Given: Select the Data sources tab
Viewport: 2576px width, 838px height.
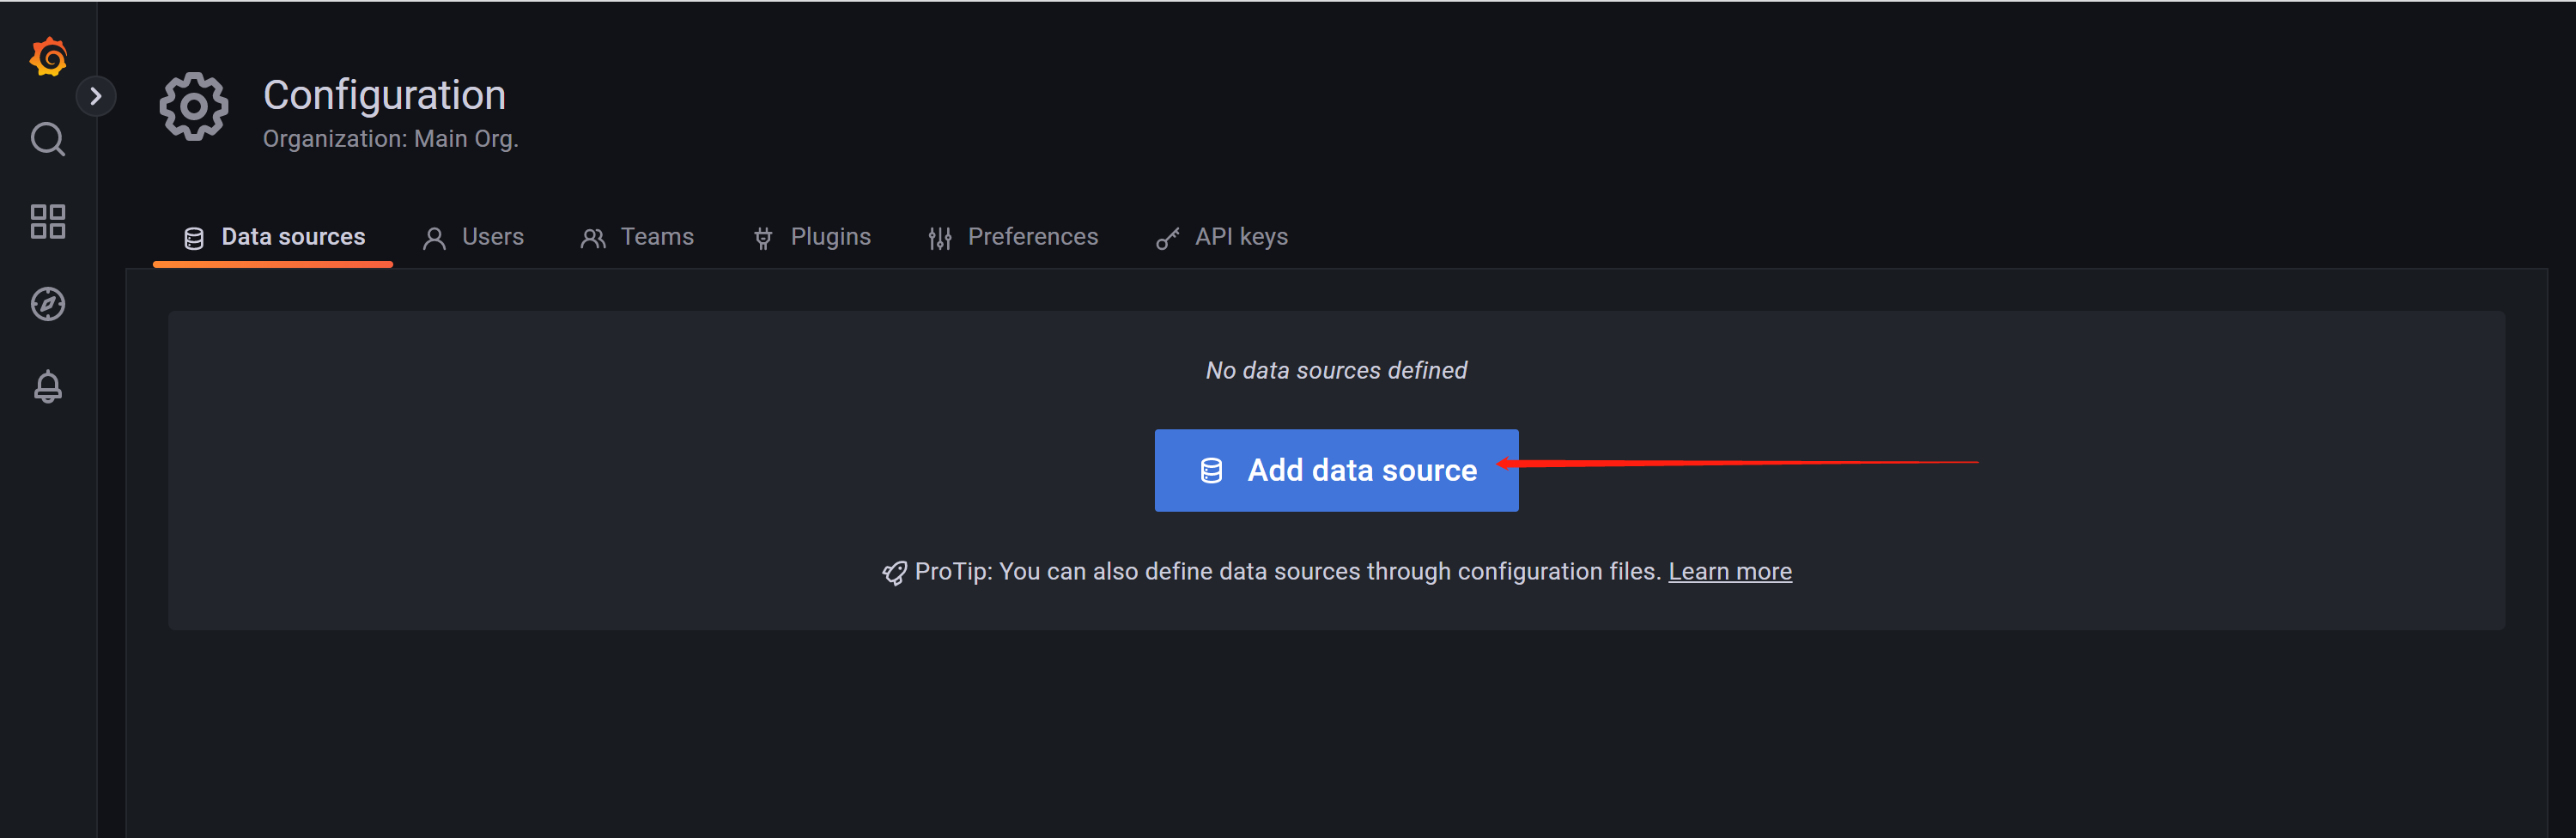Looking at the screenshot, I should 273,237.
